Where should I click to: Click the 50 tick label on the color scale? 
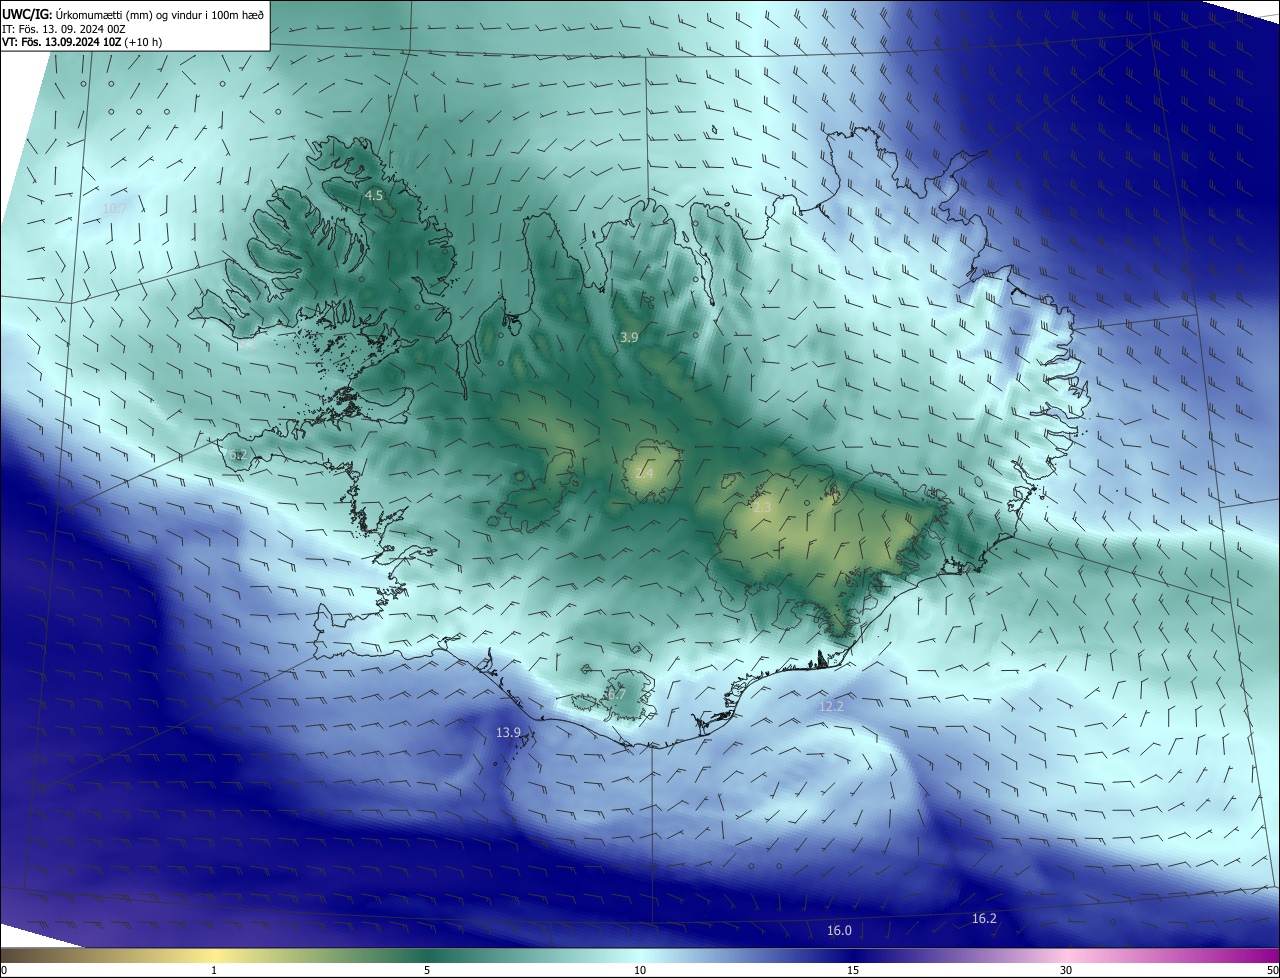(1271, 970)
